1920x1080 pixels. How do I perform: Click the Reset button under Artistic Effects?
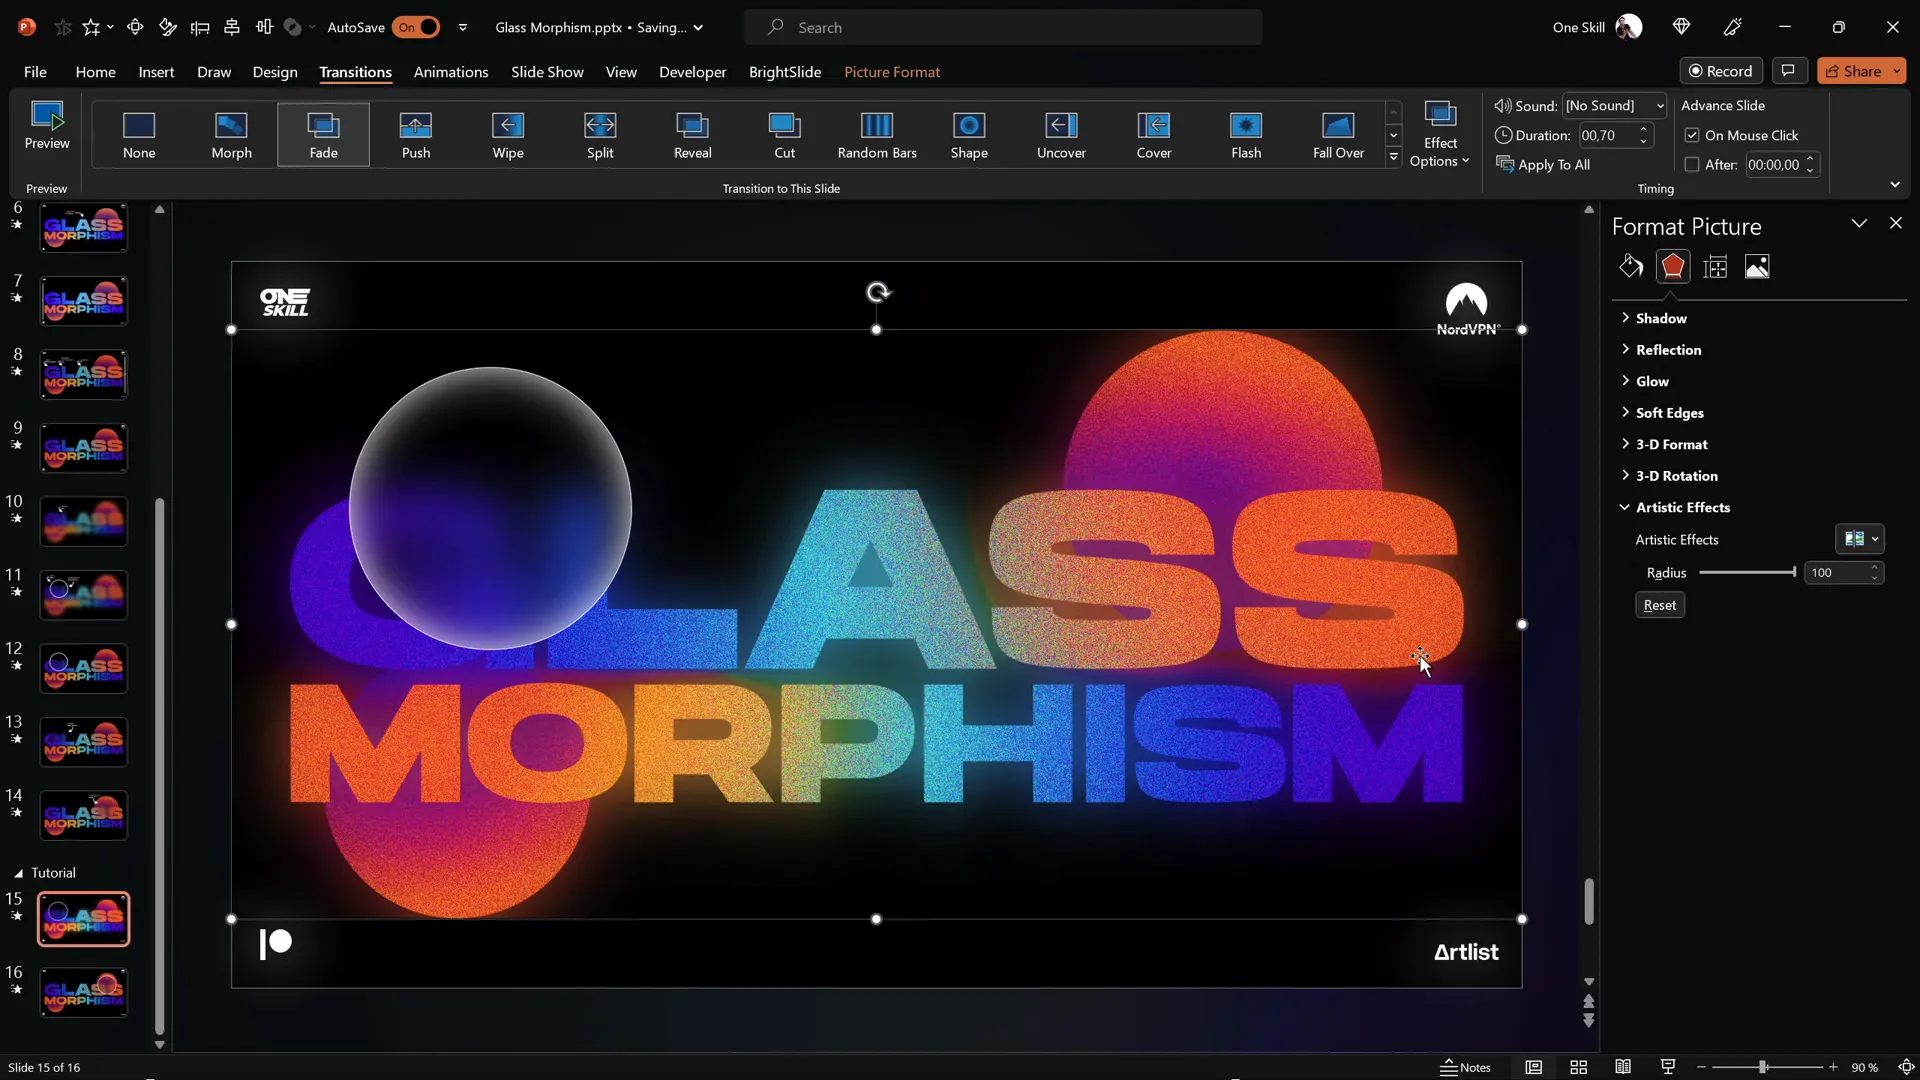point(1658,604)
